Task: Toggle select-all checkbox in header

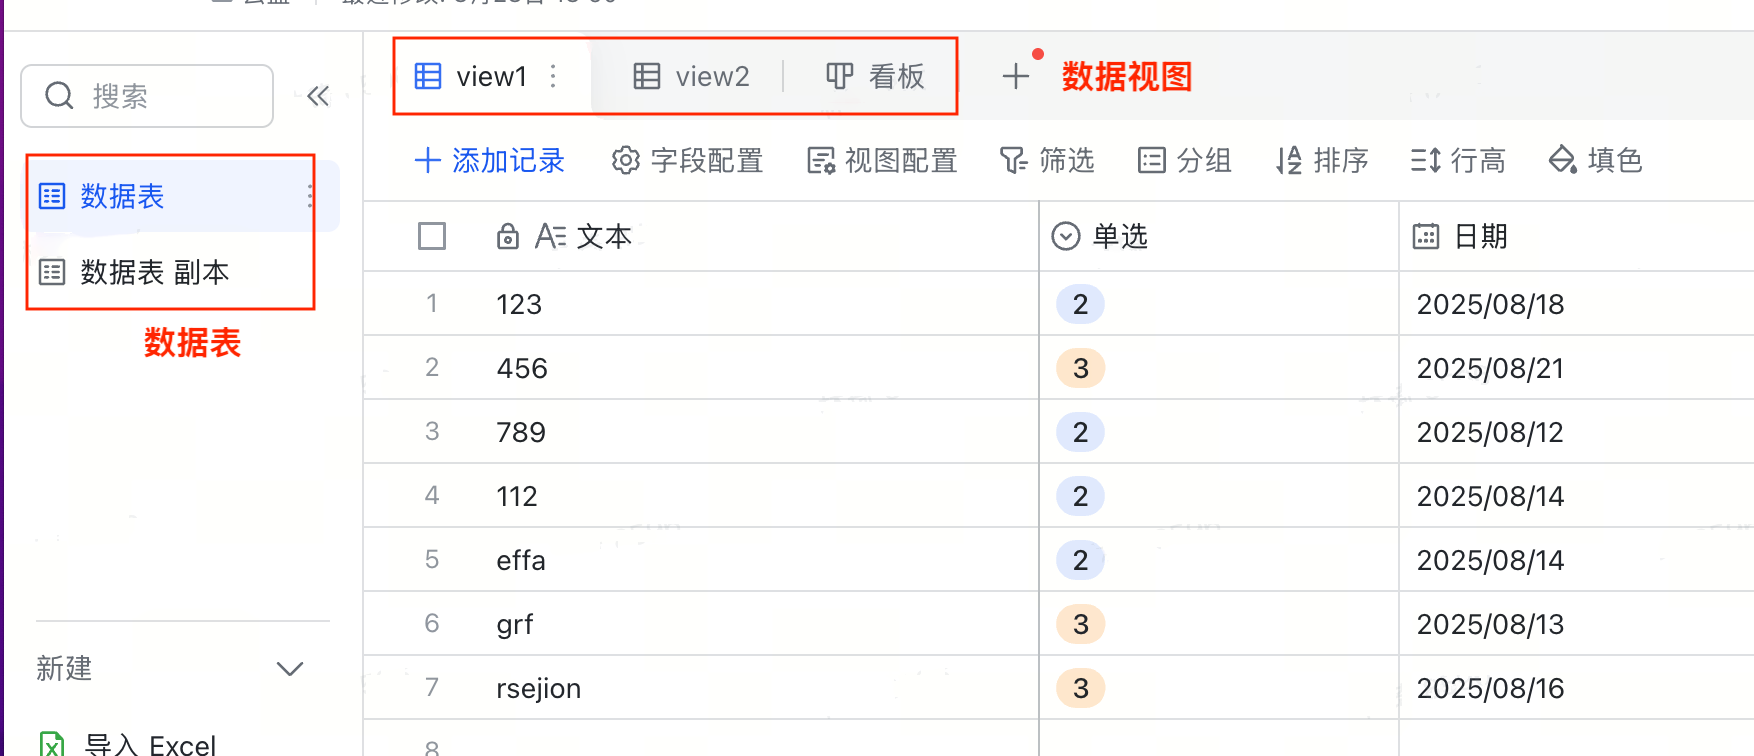Action: click(x=432, y=236)
